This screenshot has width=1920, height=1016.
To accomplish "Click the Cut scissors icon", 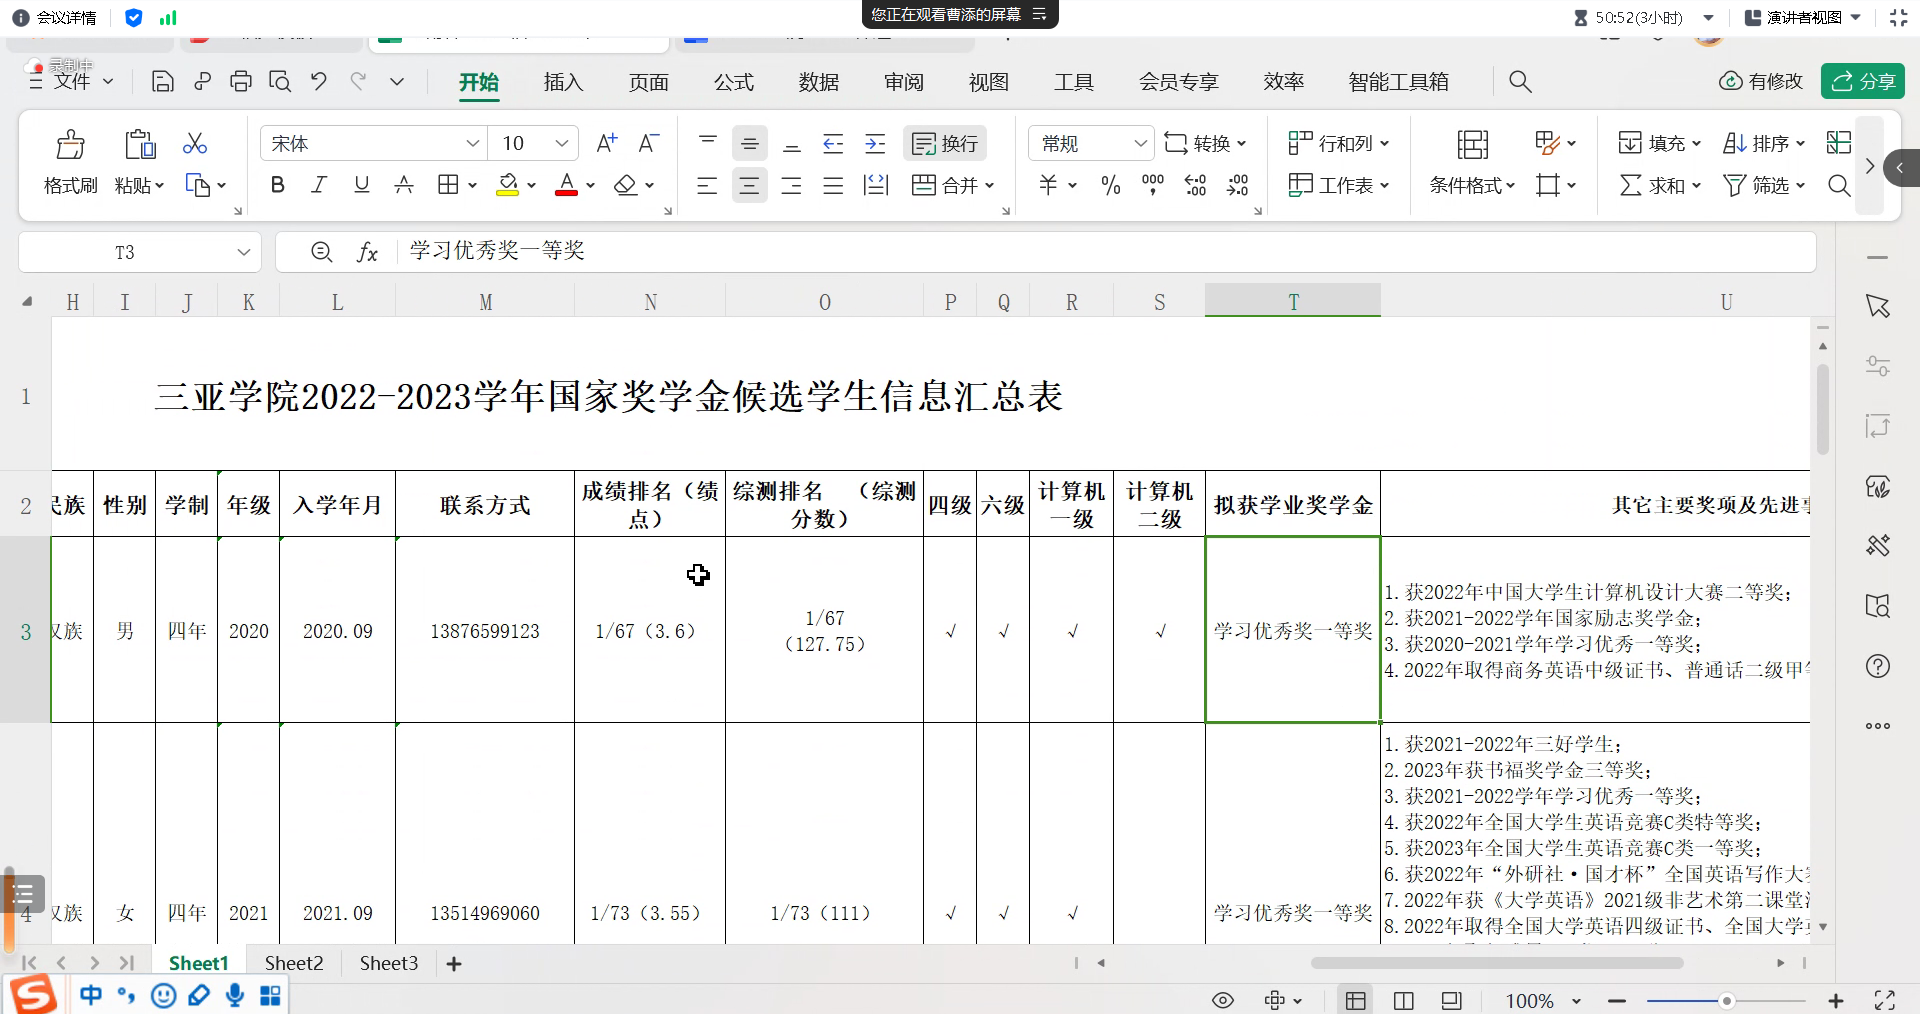I will click(195, 144).
